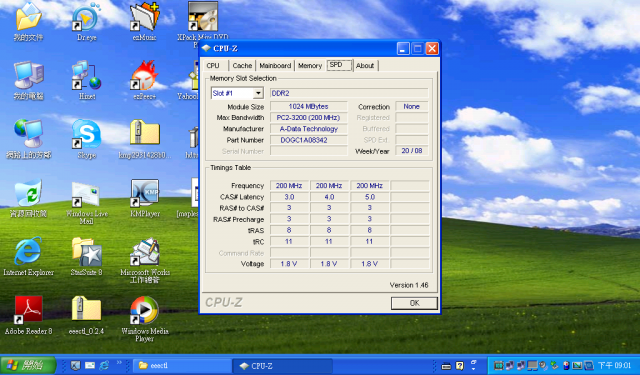Click the language bar help icon
The image size is (640, 375).
(x=460, y=366)
